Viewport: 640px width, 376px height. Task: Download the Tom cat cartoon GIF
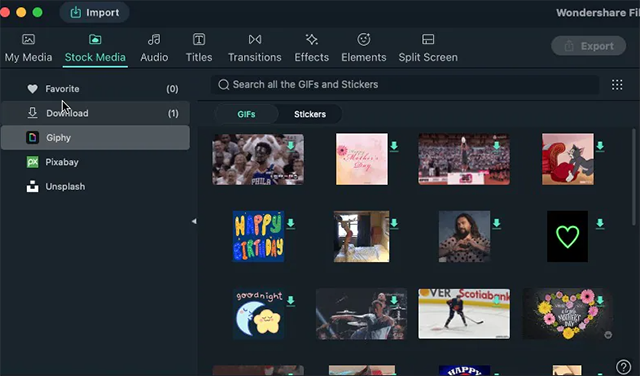point(600,146)
